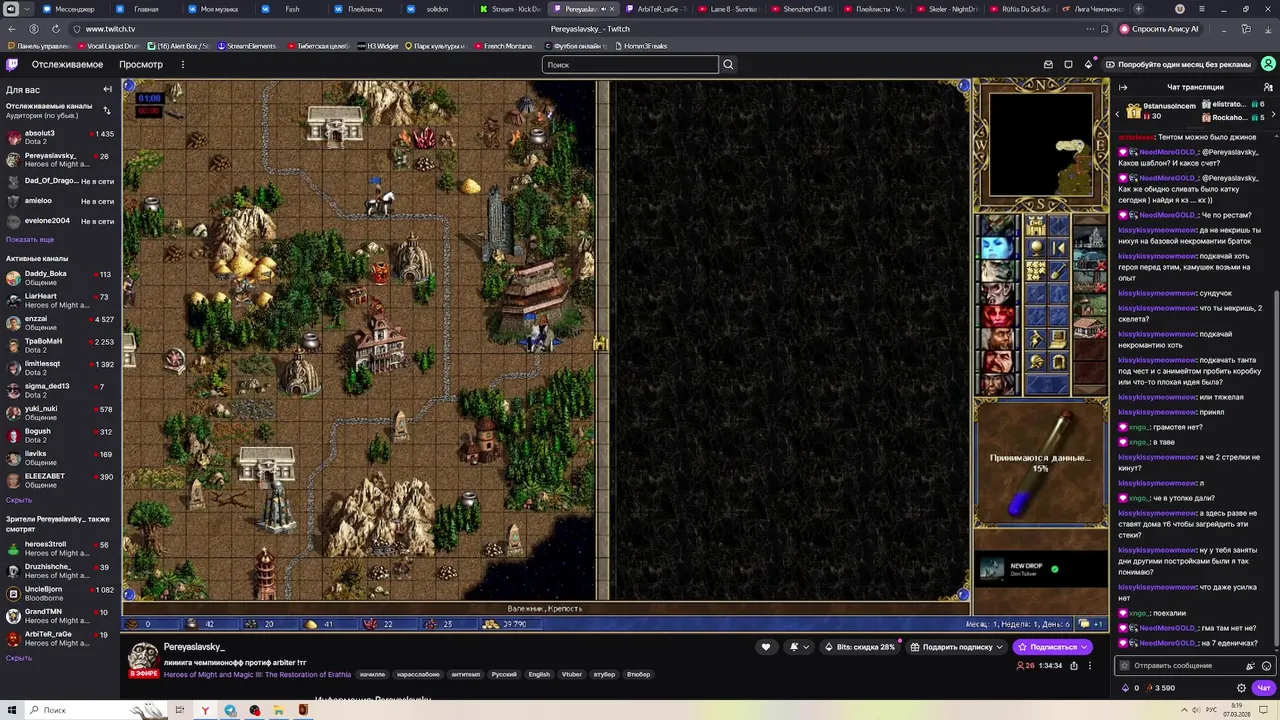Switch to the 'Stream - Kick' browser tab
The image size is (1280, 720).
[510, 9]
